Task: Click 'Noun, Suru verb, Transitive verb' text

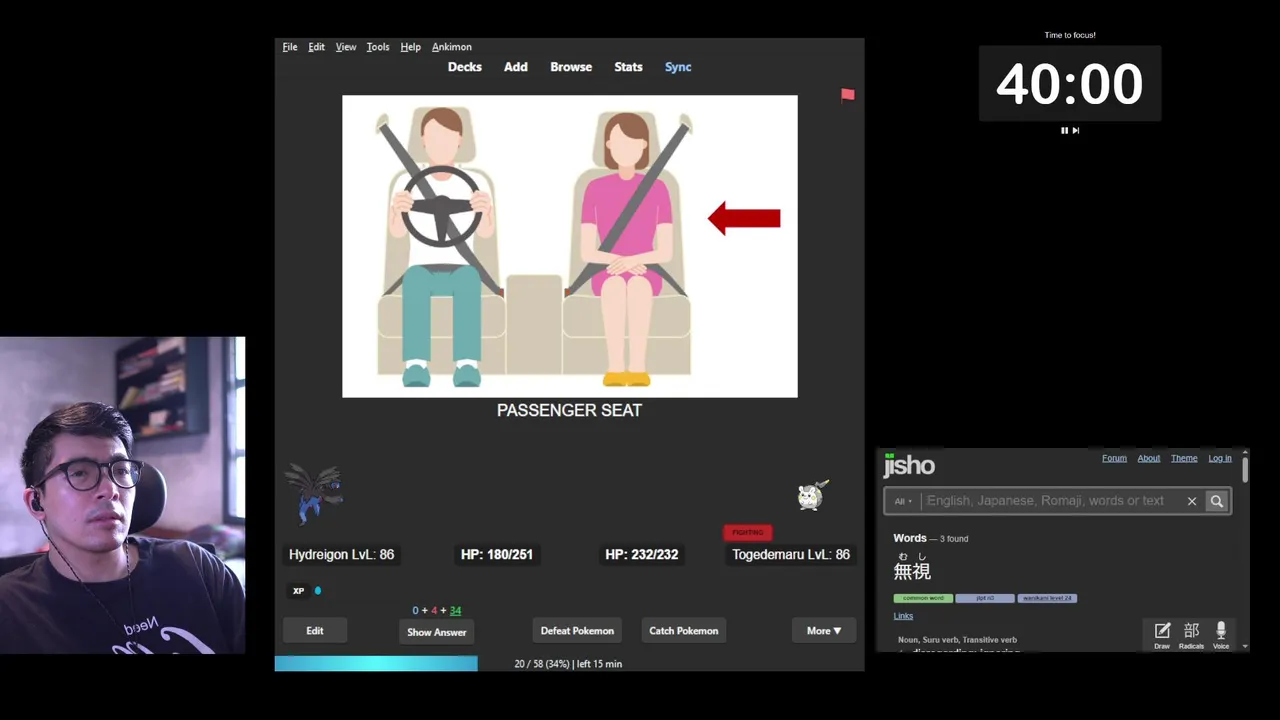Action: click(x=958, y=640)
